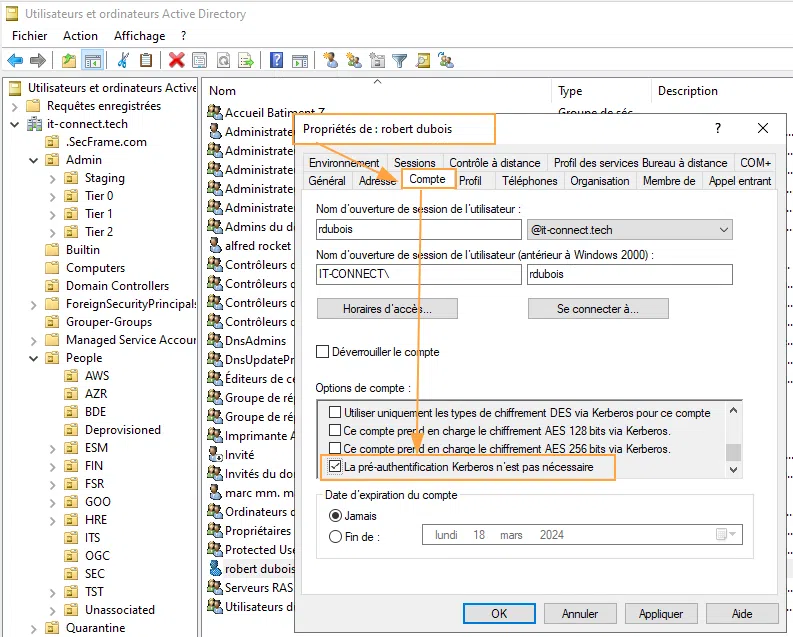
Task: Click the rdubois logon name field
Action: tap(418, 230)
